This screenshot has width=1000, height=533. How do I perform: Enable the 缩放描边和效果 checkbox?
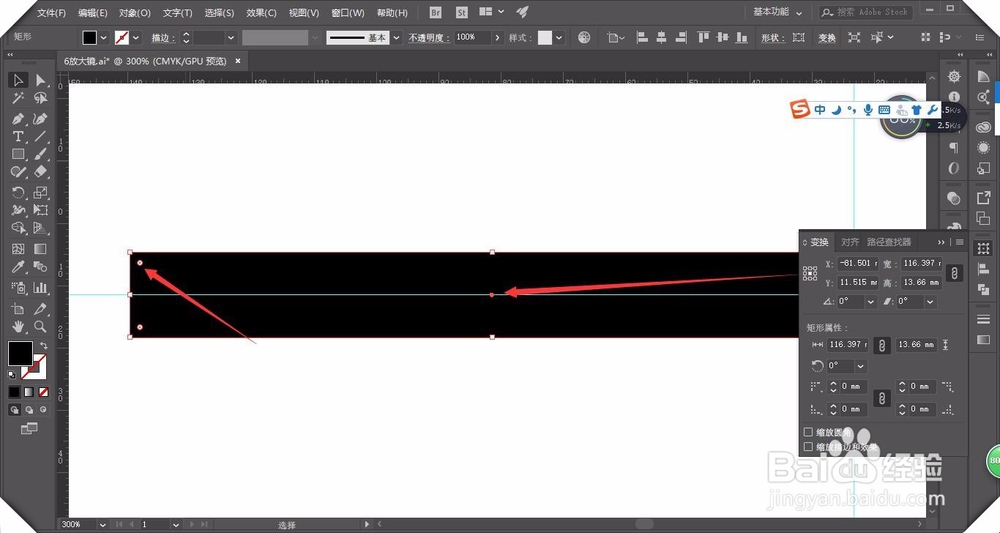click(x=808, y=447)
